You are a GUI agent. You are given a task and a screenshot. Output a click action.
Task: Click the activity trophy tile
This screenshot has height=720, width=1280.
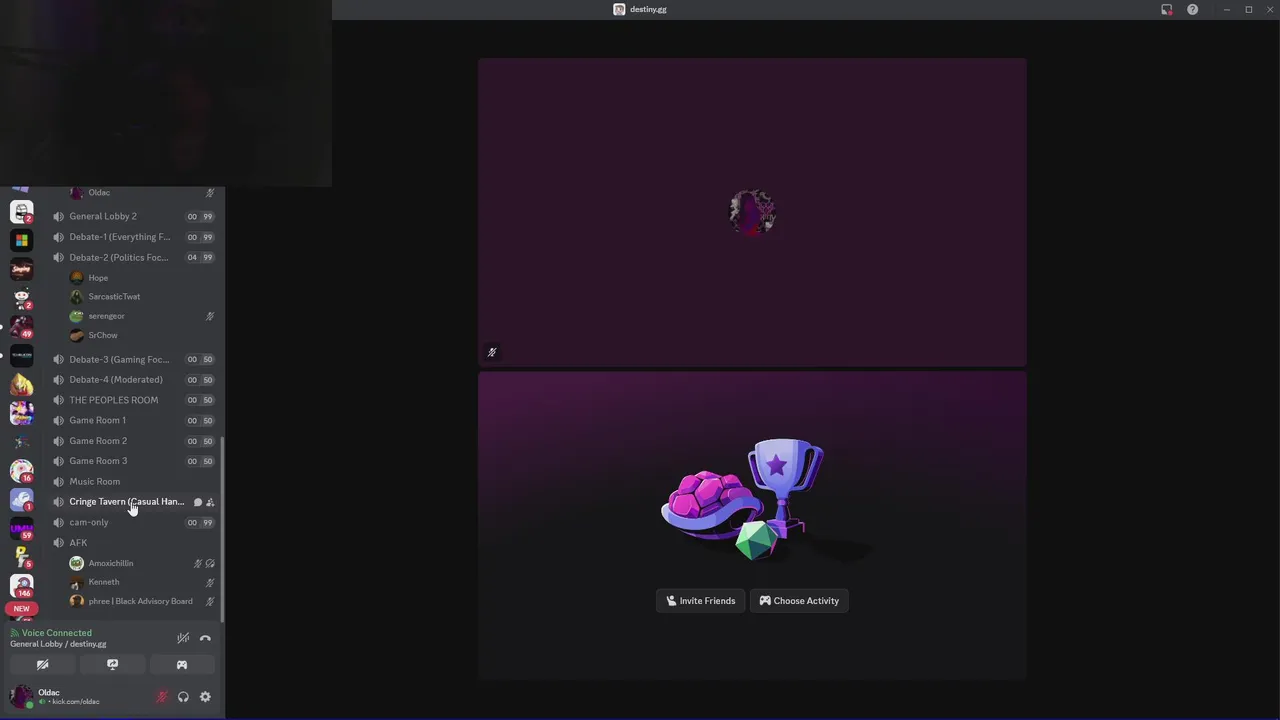[752, 525]
